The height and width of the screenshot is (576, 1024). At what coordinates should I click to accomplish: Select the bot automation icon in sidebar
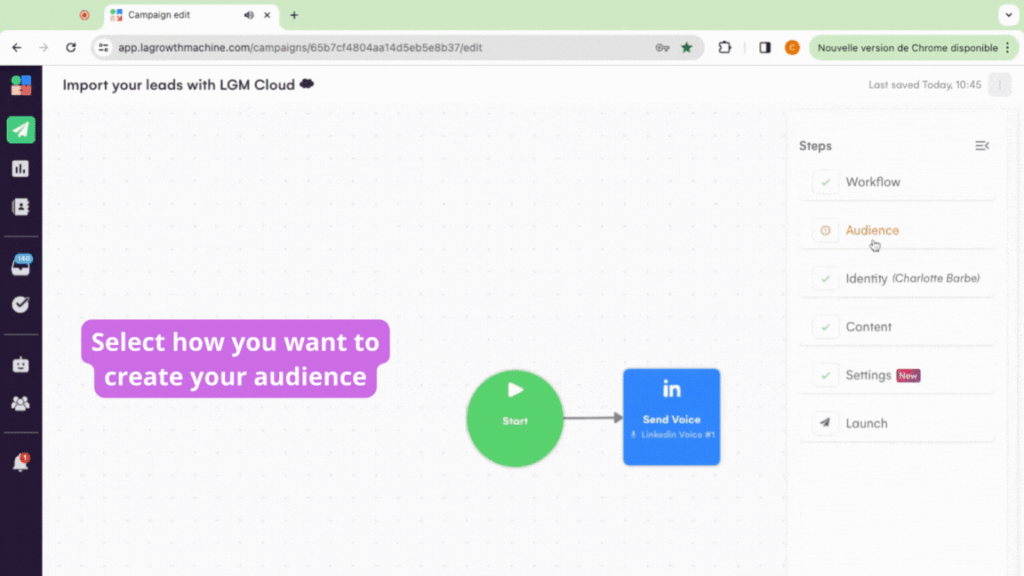(21, 364)
